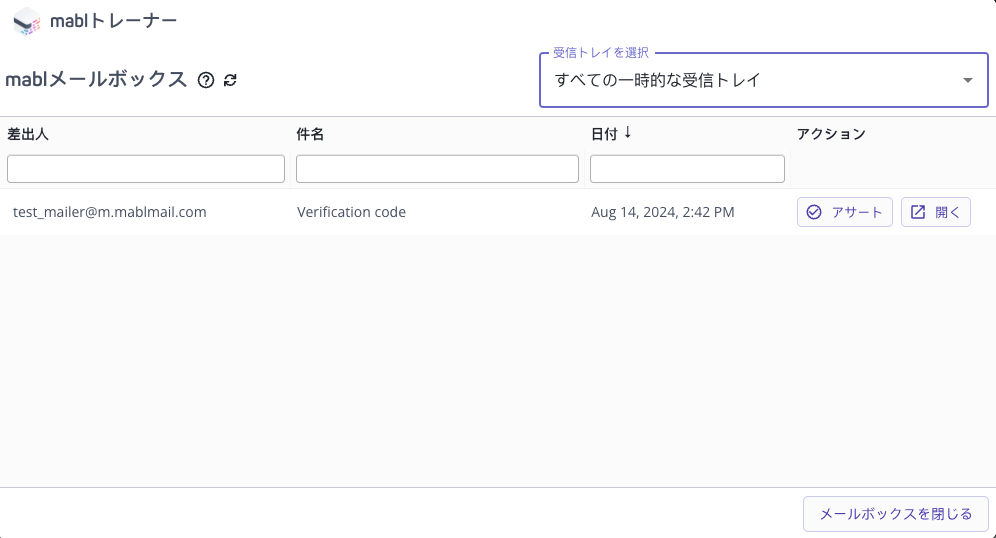Click メールボックスを閉じる button

point(896,514)
